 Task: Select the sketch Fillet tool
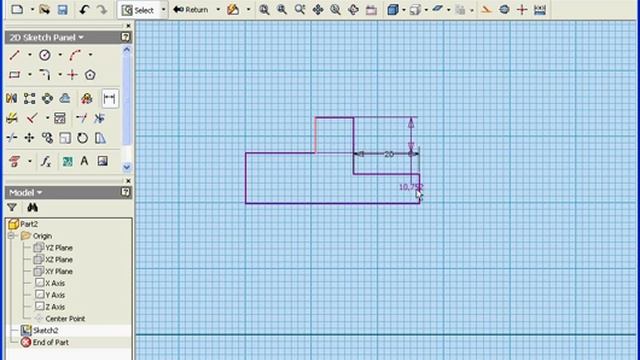pyautogui.click(x=45, y=75)
